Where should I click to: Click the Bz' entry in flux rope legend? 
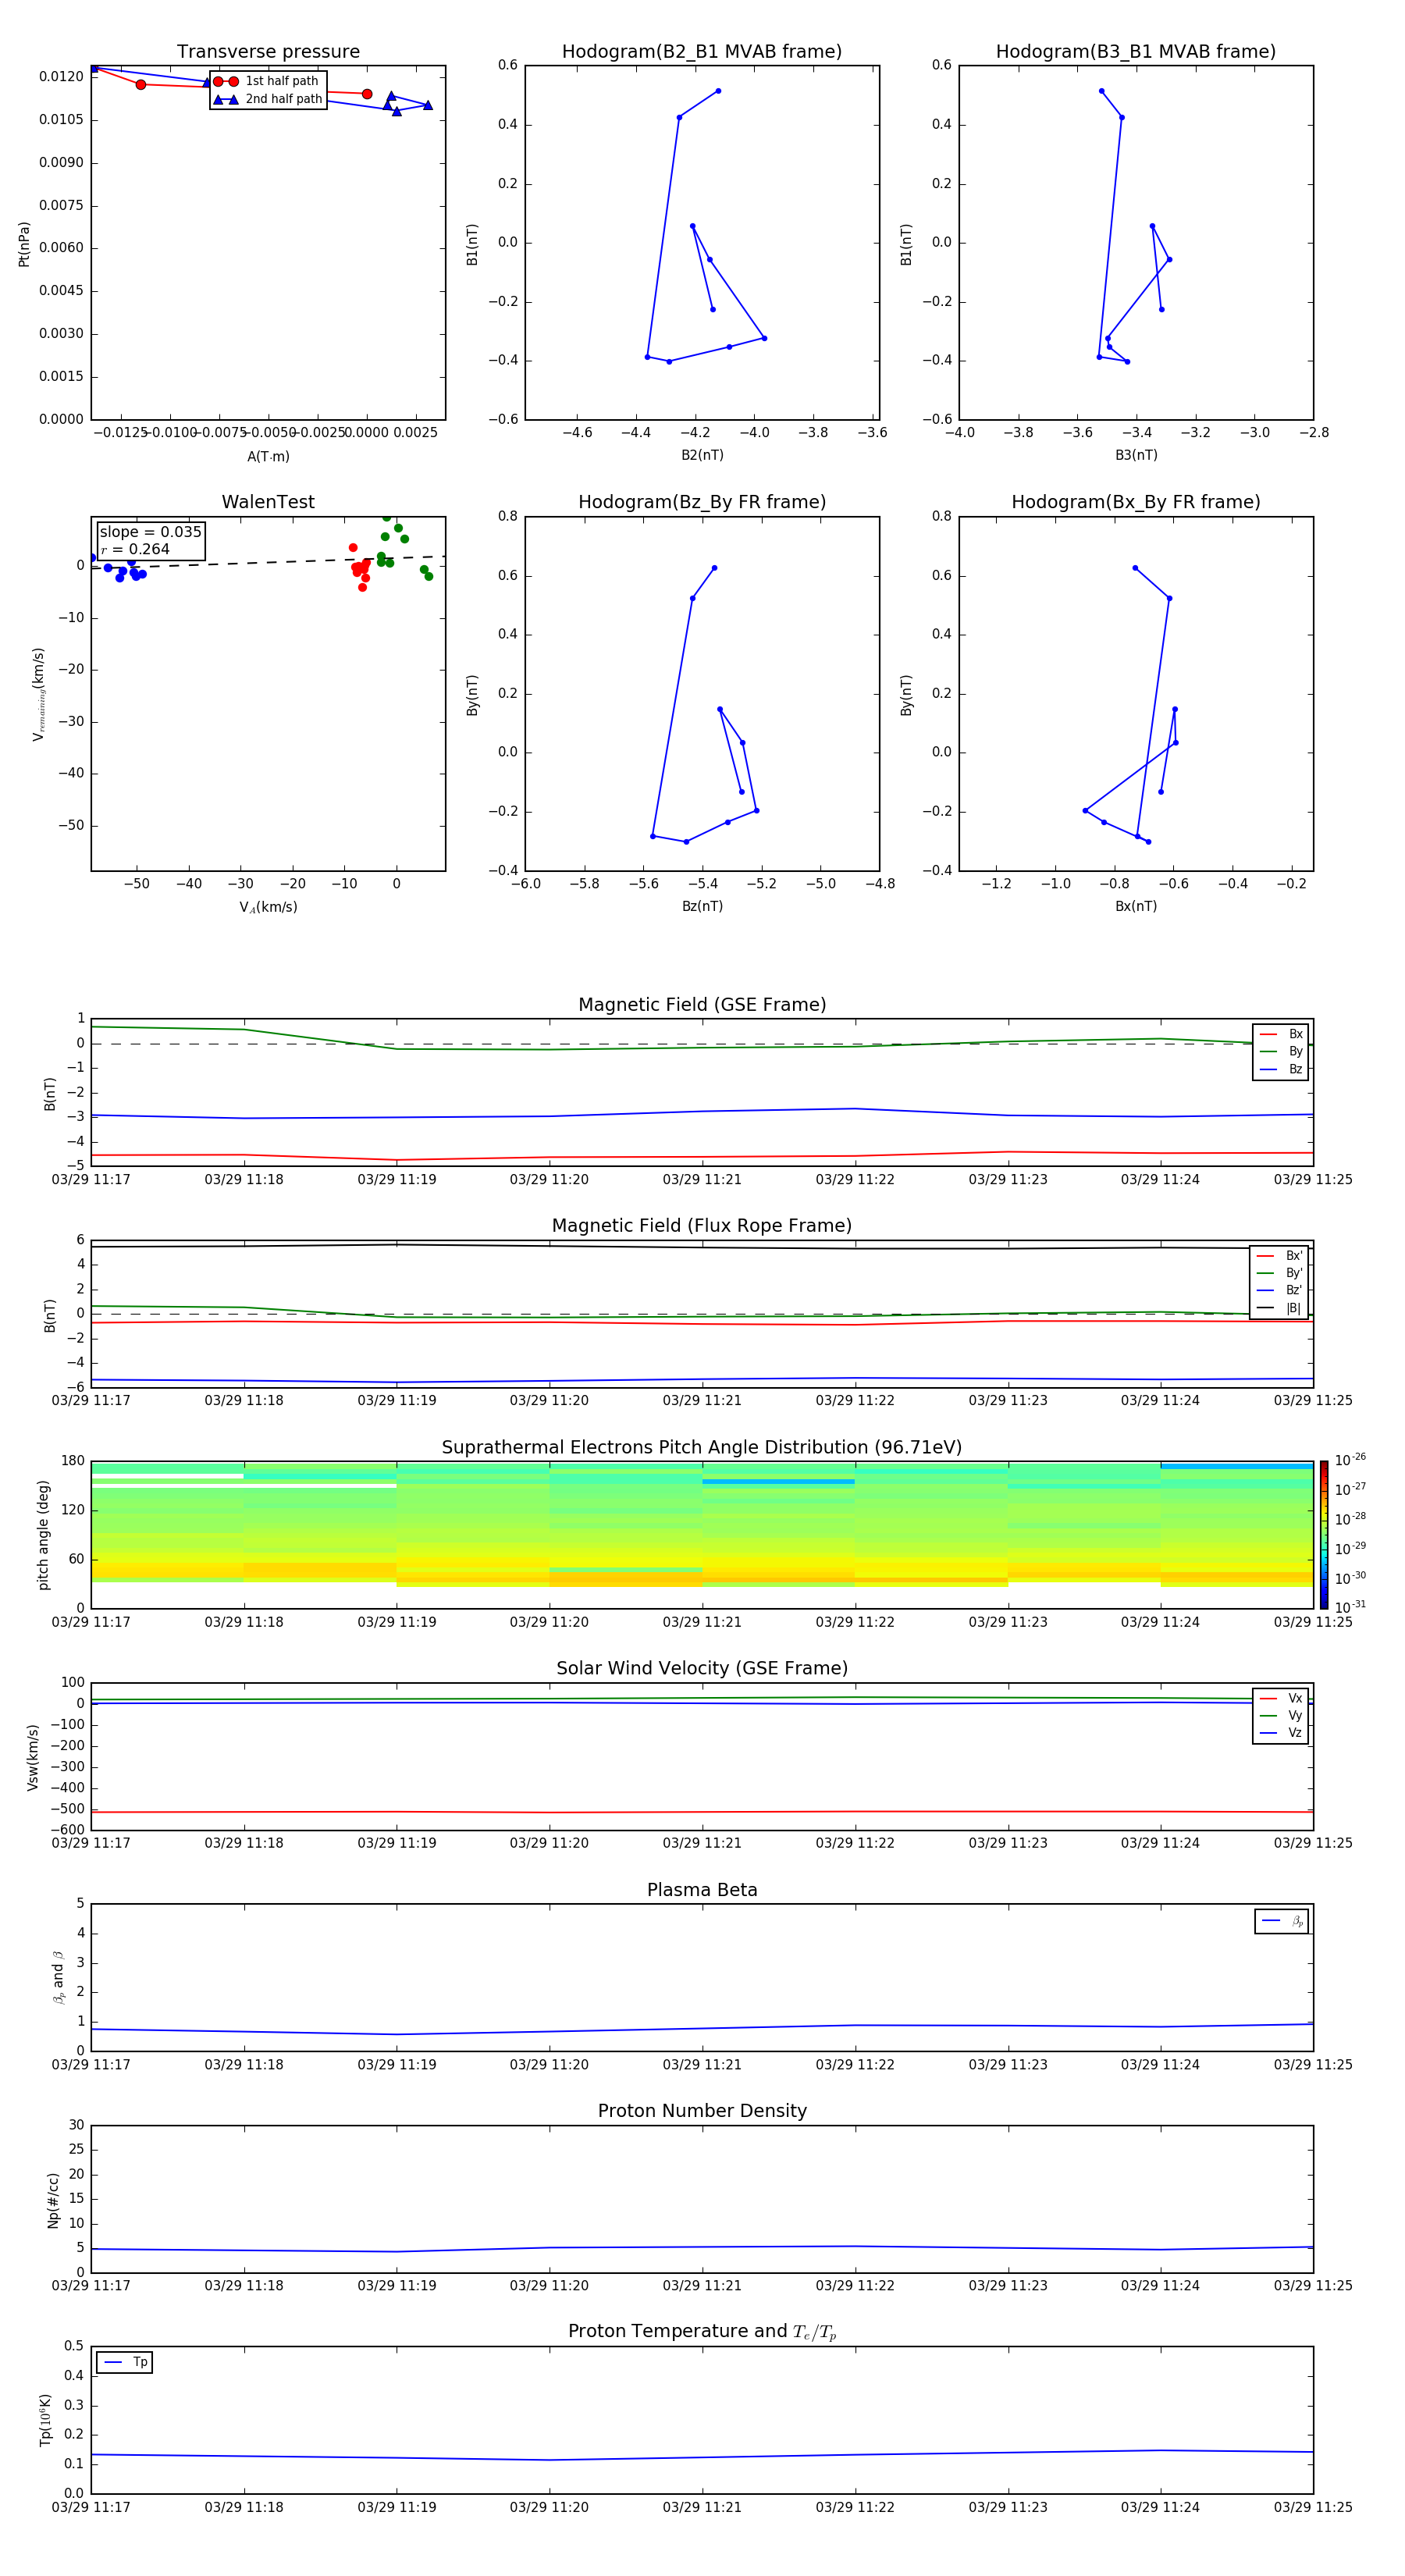point(1279,1290)
